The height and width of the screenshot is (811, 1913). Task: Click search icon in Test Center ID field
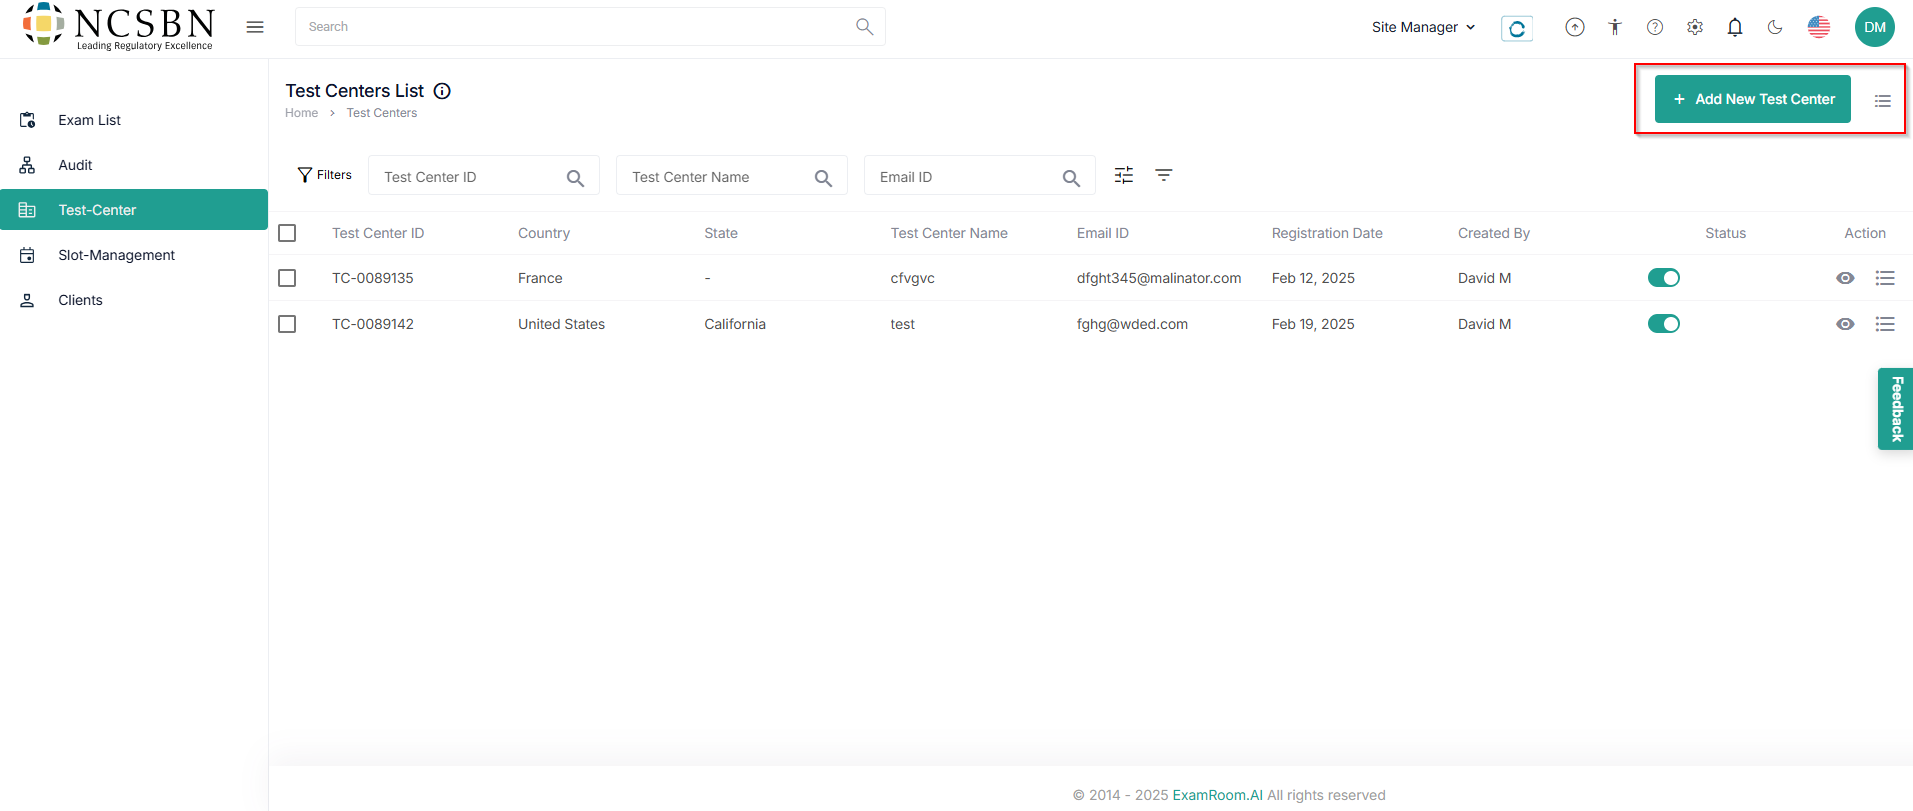[575, 178]
